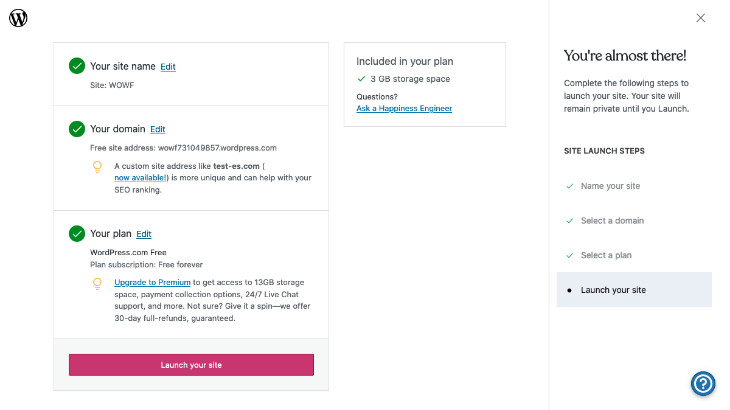
Task: Open the 'now available!' domain link
Action: (140, 178)
